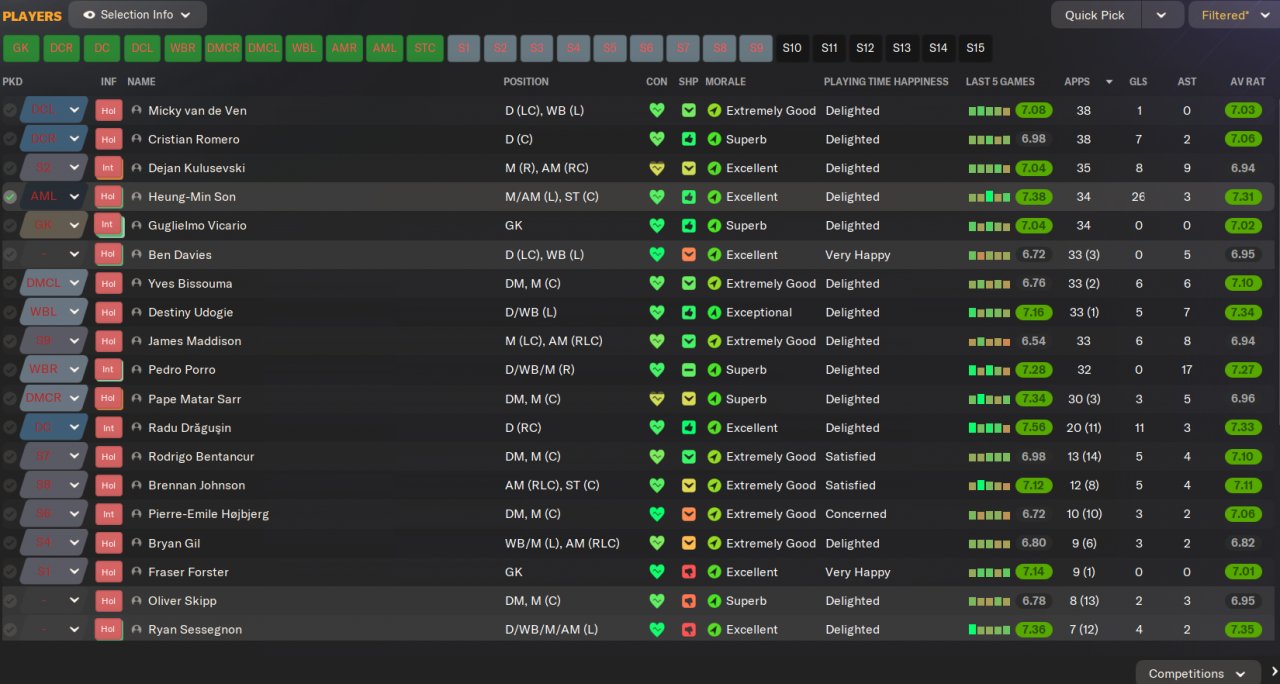Open Oliver Skipp's position picker dropdown
The height and width of the screenshot is (684, 1280).
pyautogui.click(x=74, y=601)
